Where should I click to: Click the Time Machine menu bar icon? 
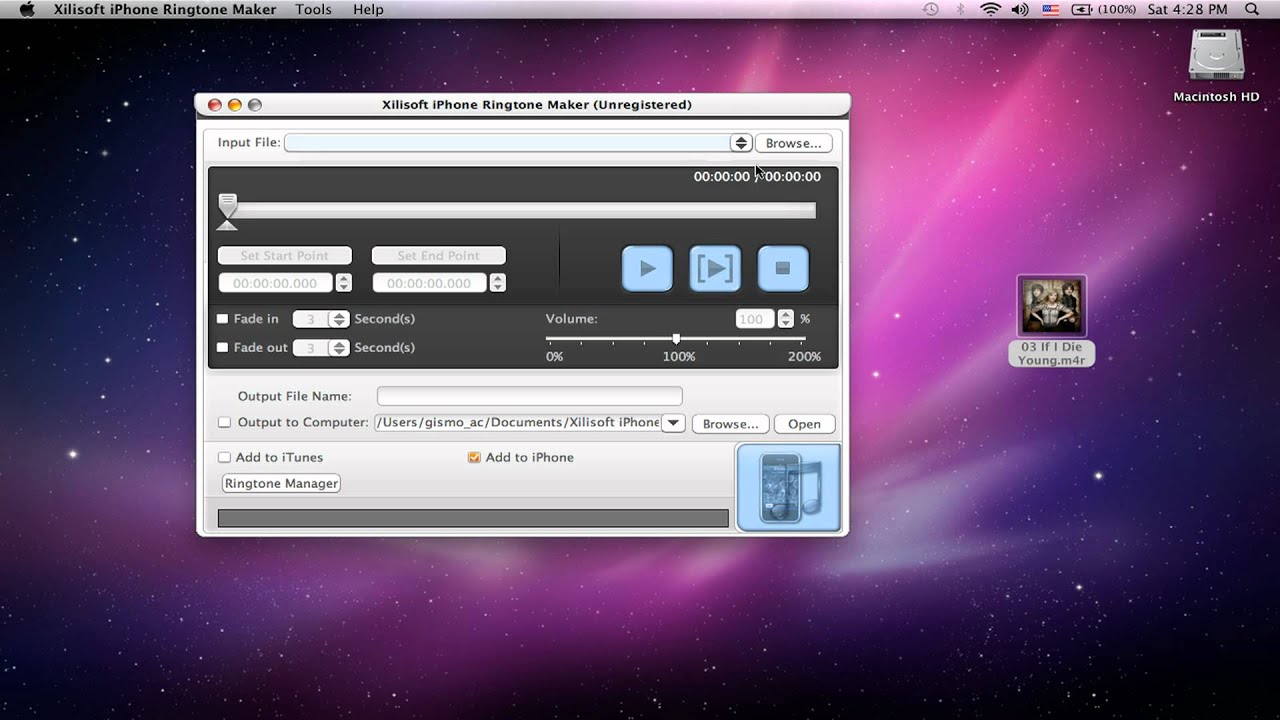pos(931,9)
